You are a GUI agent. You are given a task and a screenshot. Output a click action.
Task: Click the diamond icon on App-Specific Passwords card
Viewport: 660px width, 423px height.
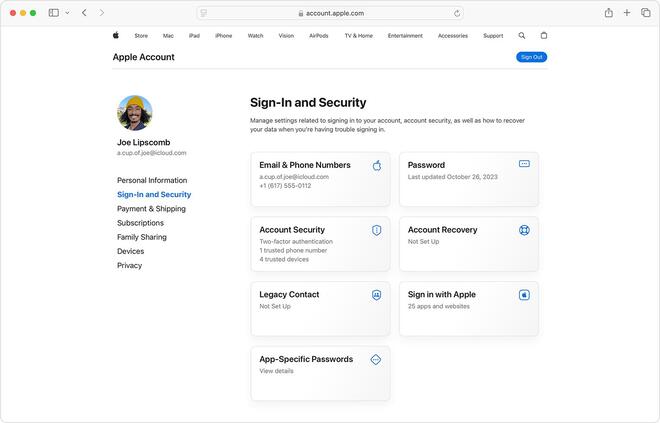coord(376,360)
